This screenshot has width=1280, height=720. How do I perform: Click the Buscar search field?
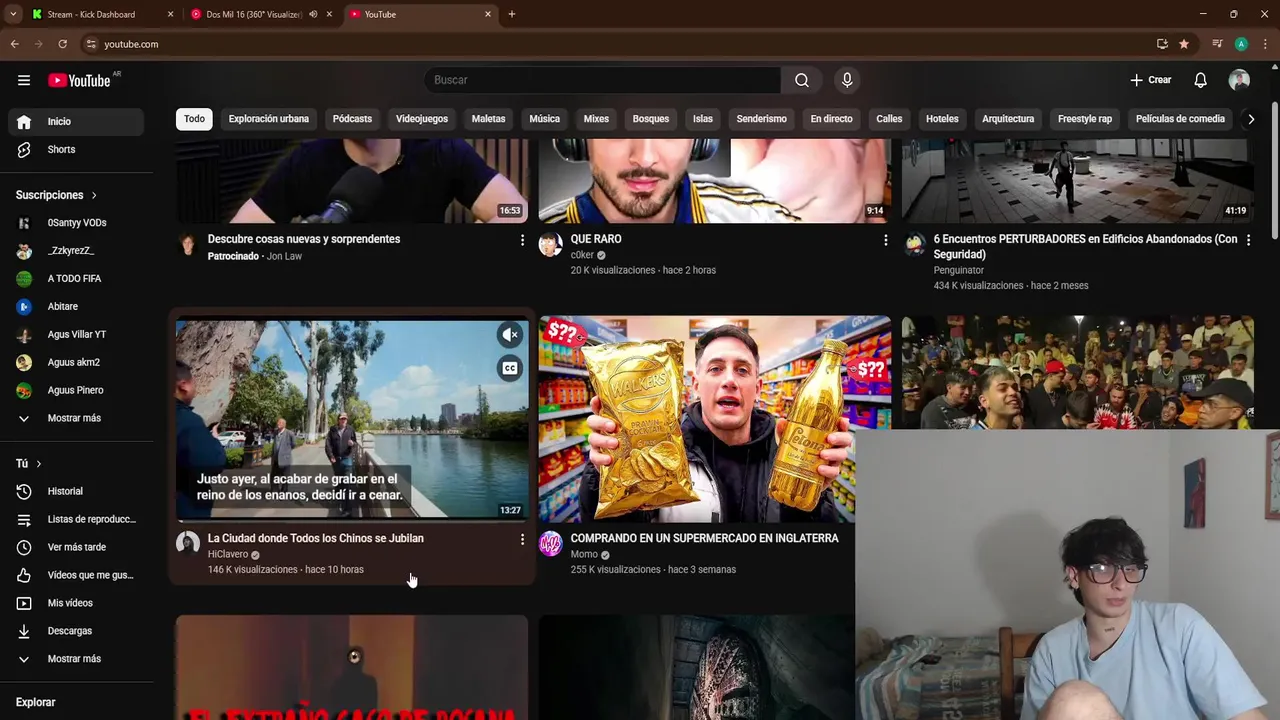pyautogui.click(x=603, y=80)
